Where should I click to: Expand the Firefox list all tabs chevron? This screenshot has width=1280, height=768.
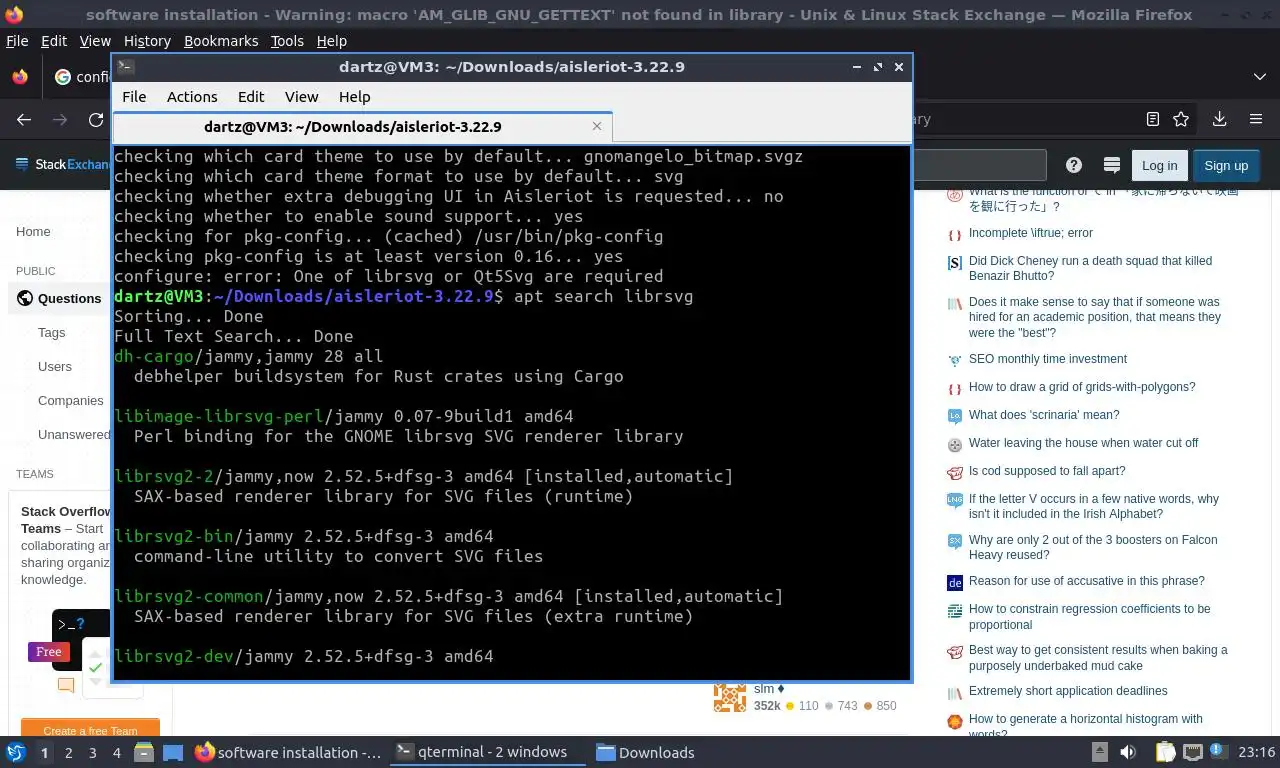pos(1259,77)
